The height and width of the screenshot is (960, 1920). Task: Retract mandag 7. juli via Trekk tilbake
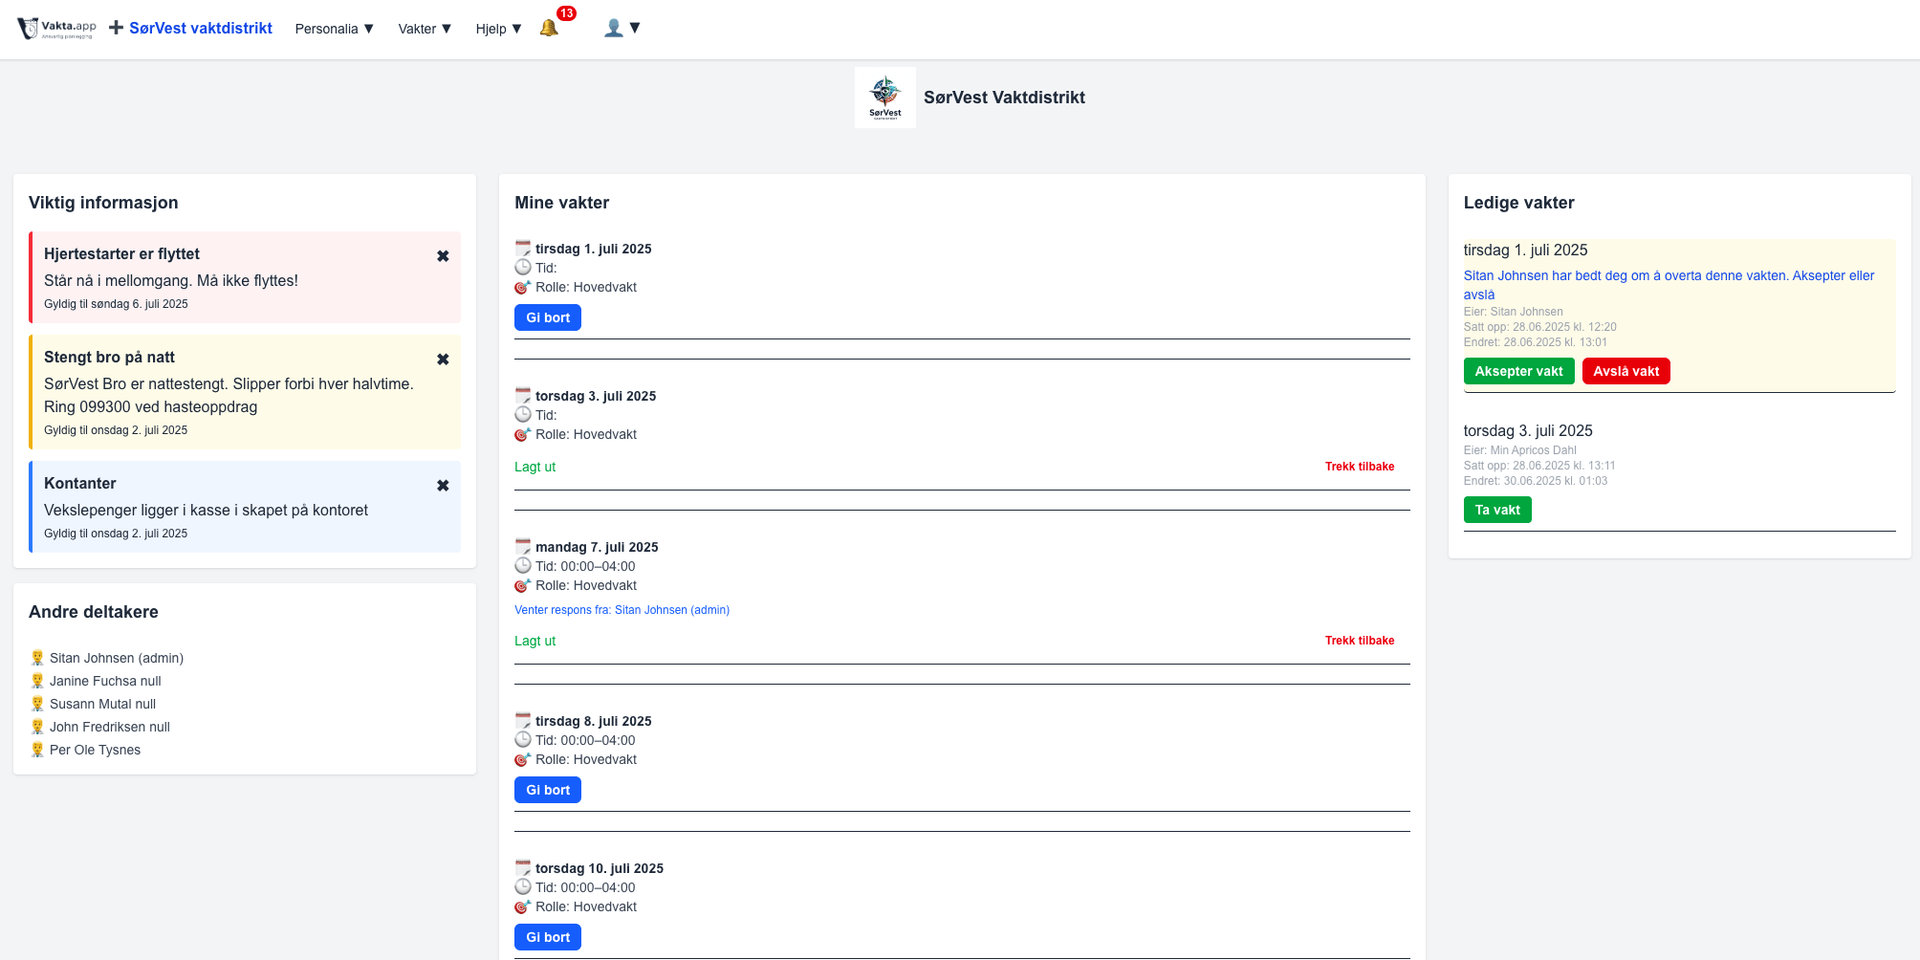[x=1359, y=640]
